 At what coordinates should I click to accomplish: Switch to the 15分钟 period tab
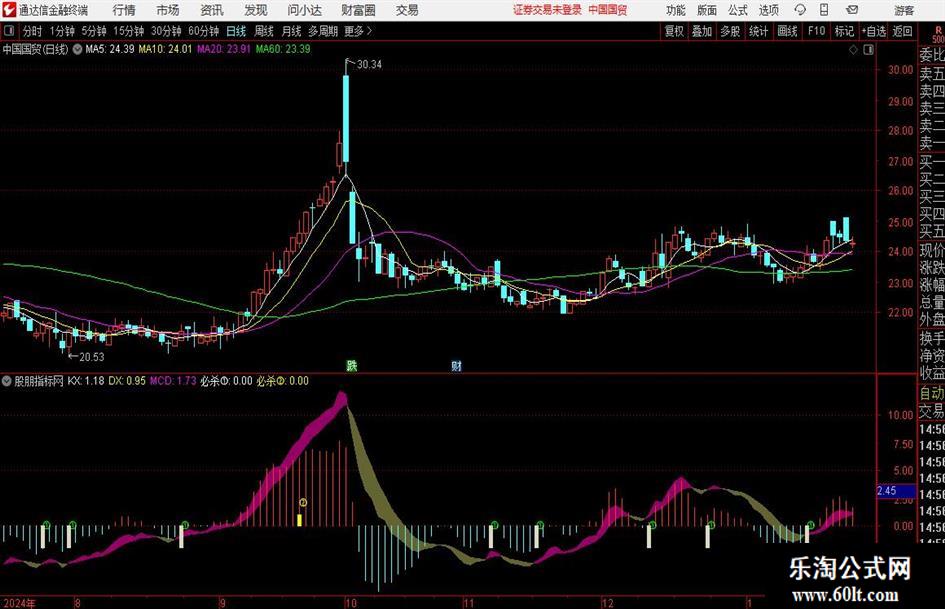tap(128, 31)
